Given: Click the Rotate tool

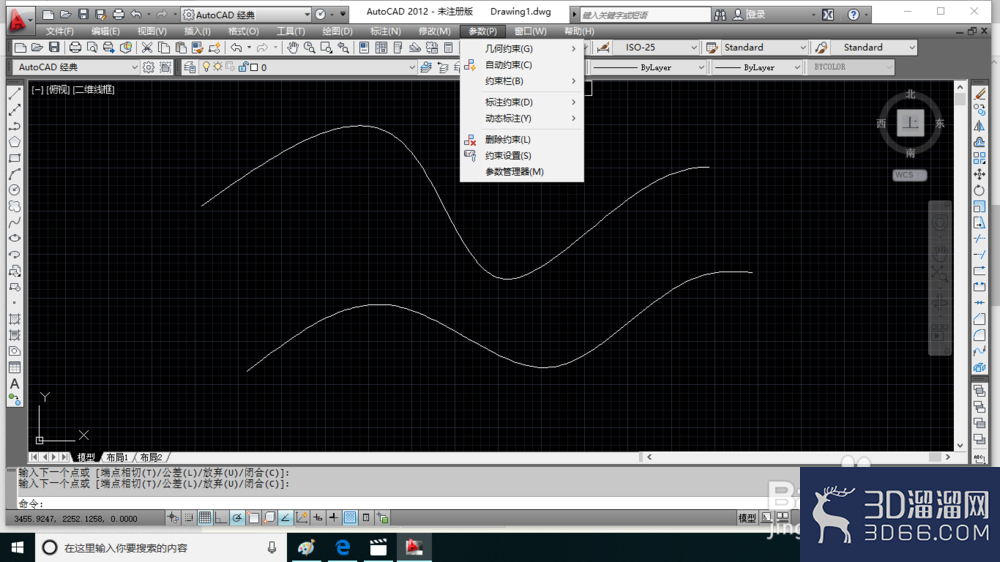Looking at the screenshot, I should pyautogui.click(x=980, y=190).
